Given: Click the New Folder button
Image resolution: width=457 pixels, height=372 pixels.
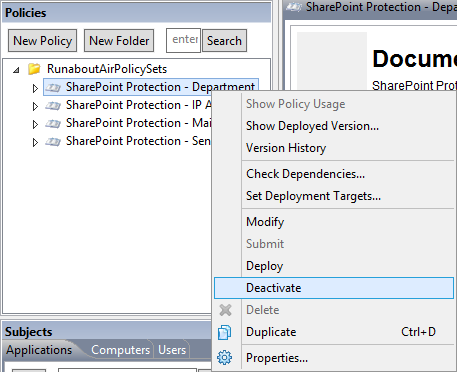Looking at the screenshot, I should click(119, 41).
